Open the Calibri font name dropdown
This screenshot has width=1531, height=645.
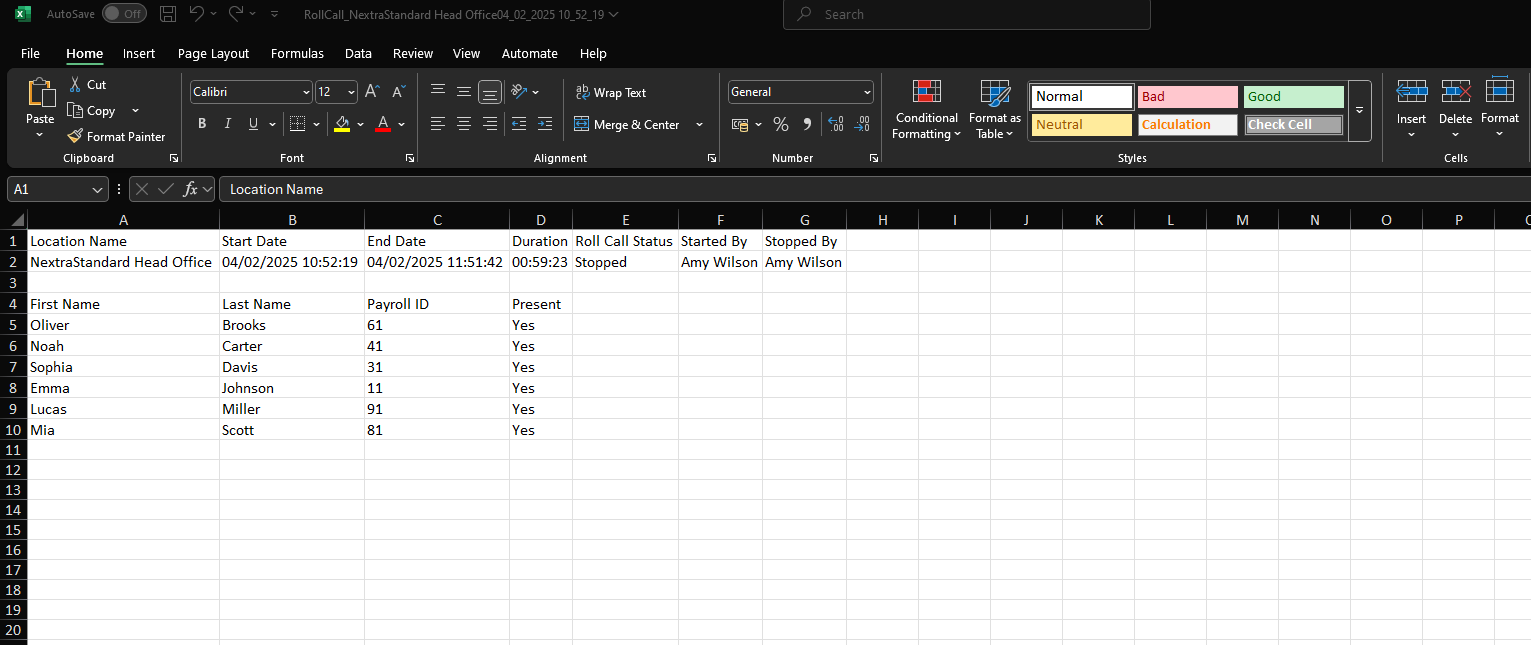coord(306,92)
